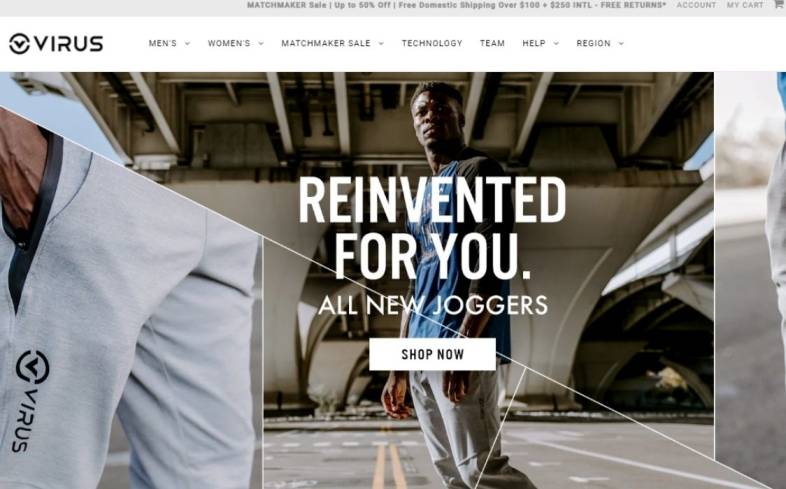Open the My Cart link
The image size is (786, 489).
point(745,5)
